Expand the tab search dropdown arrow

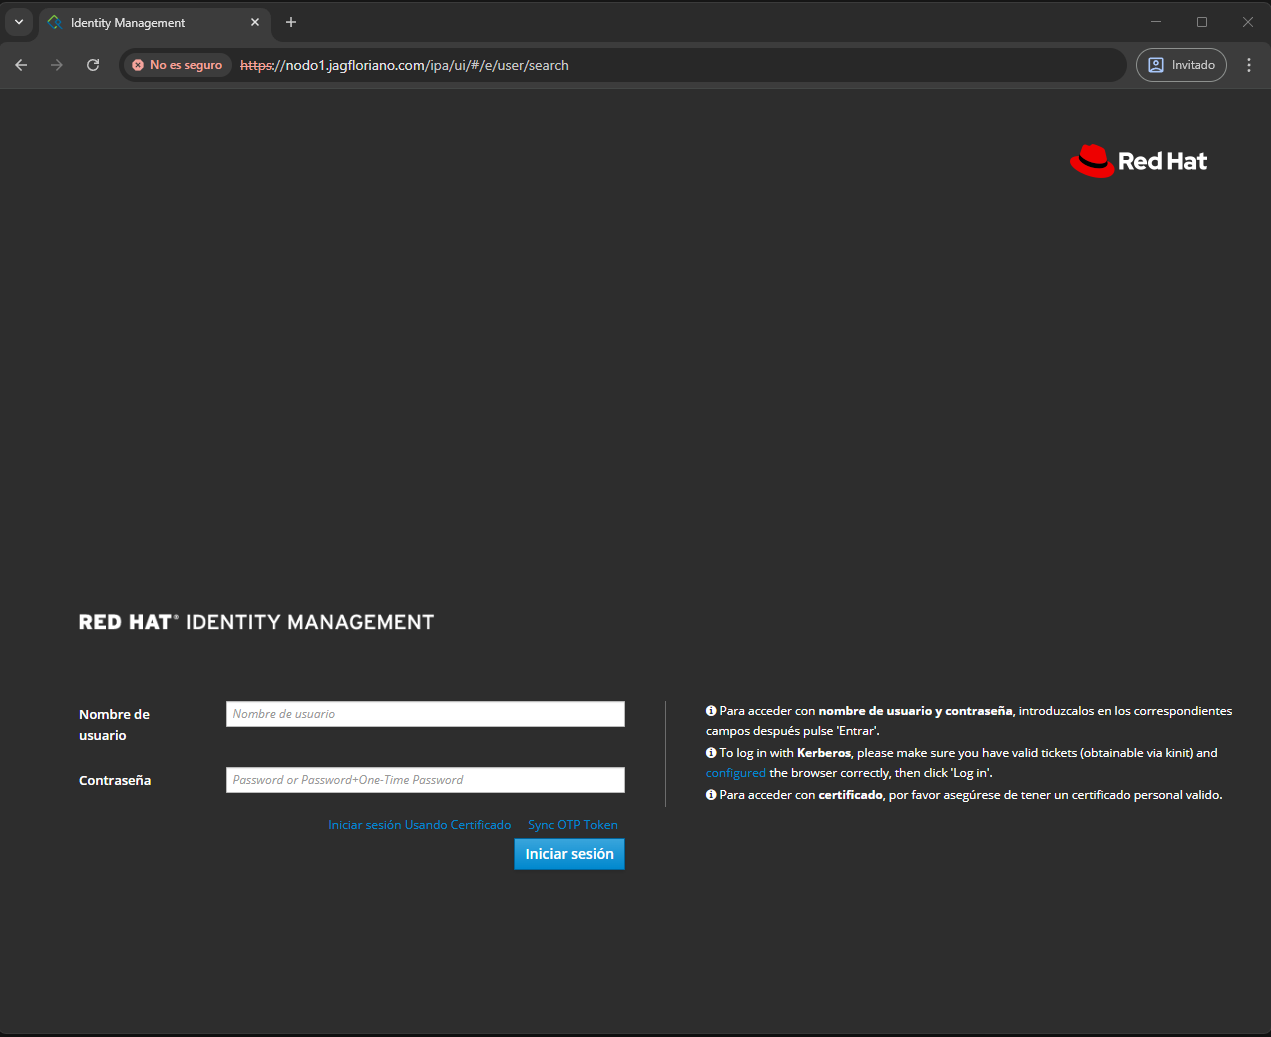(x=18, y=22)
